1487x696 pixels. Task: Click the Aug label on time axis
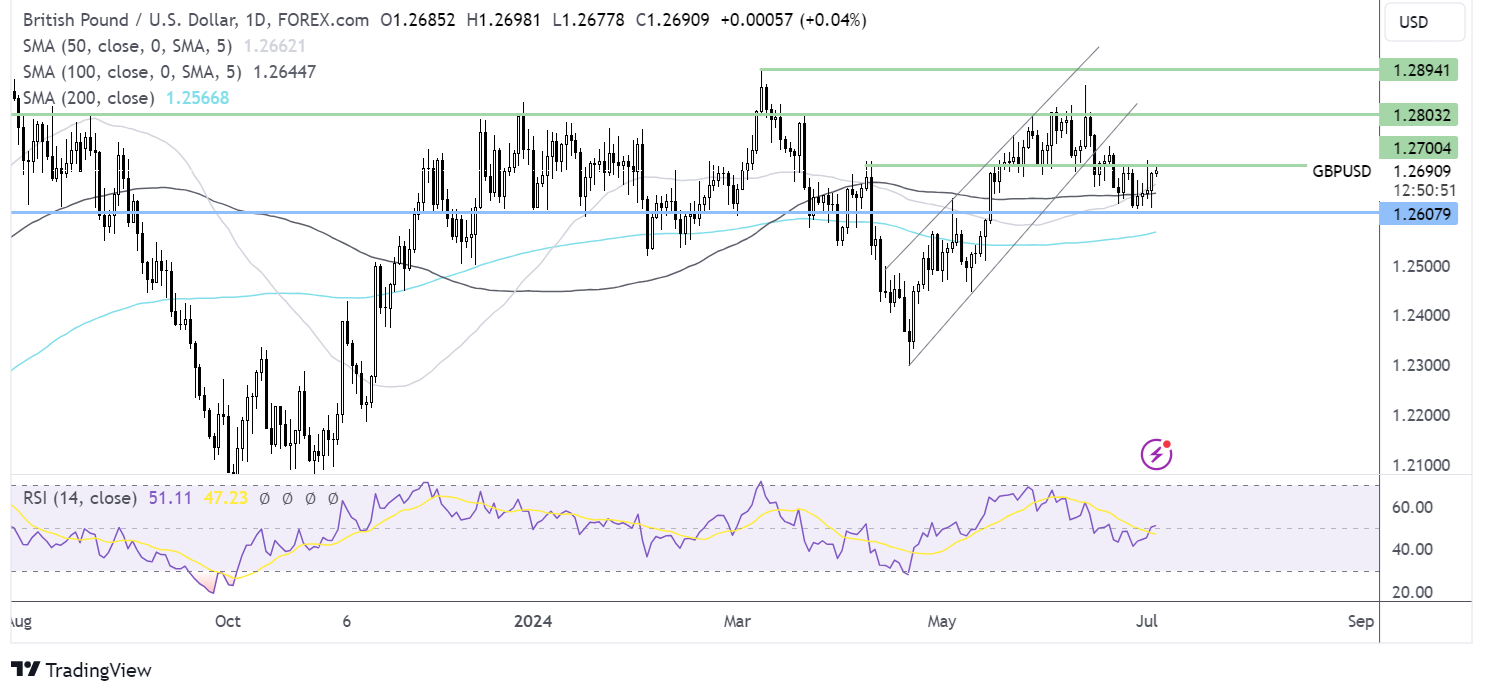pos(20,621)
